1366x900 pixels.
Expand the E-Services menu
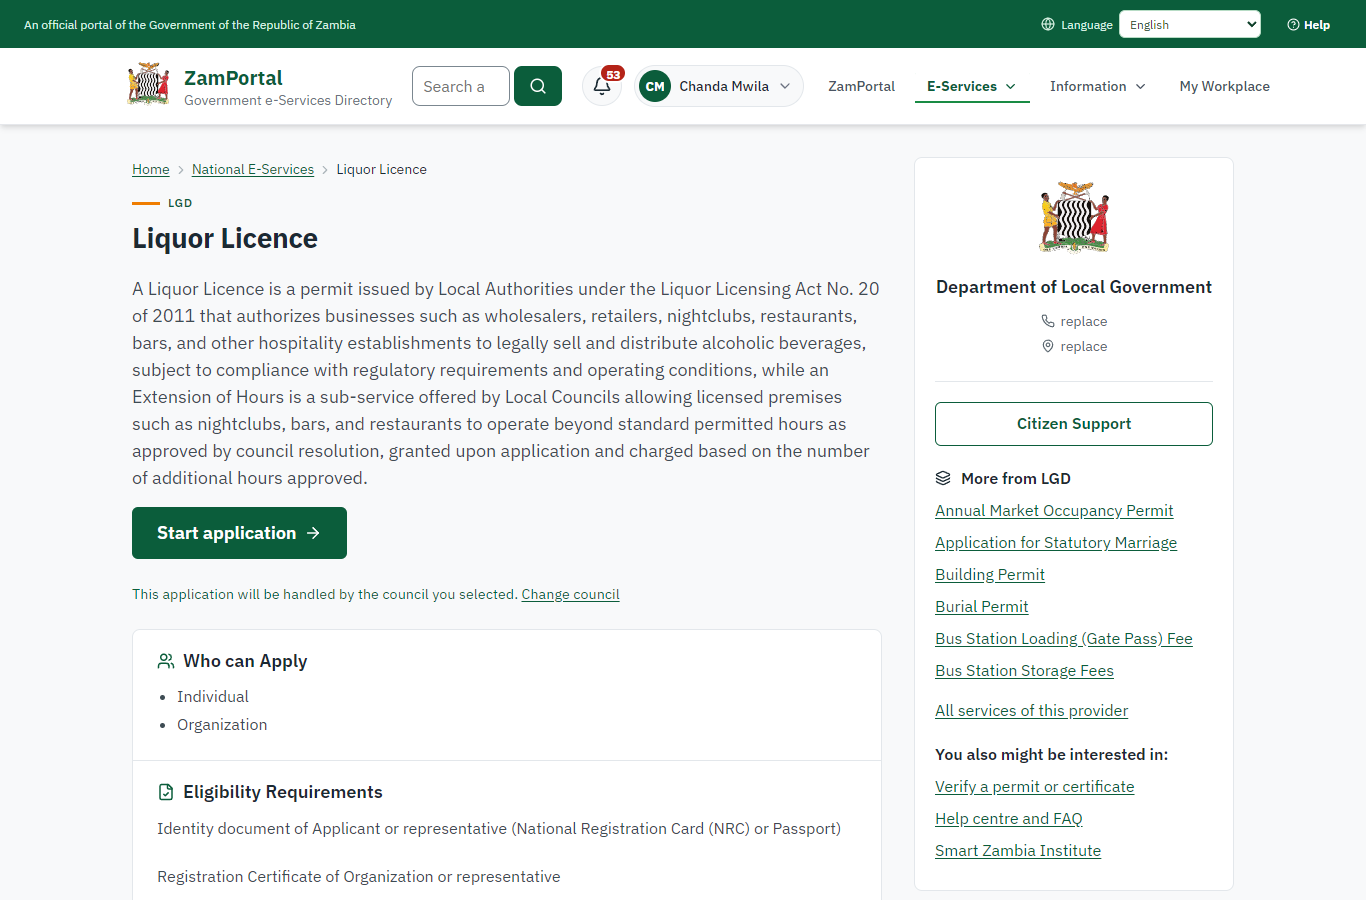tap(972, 86)
